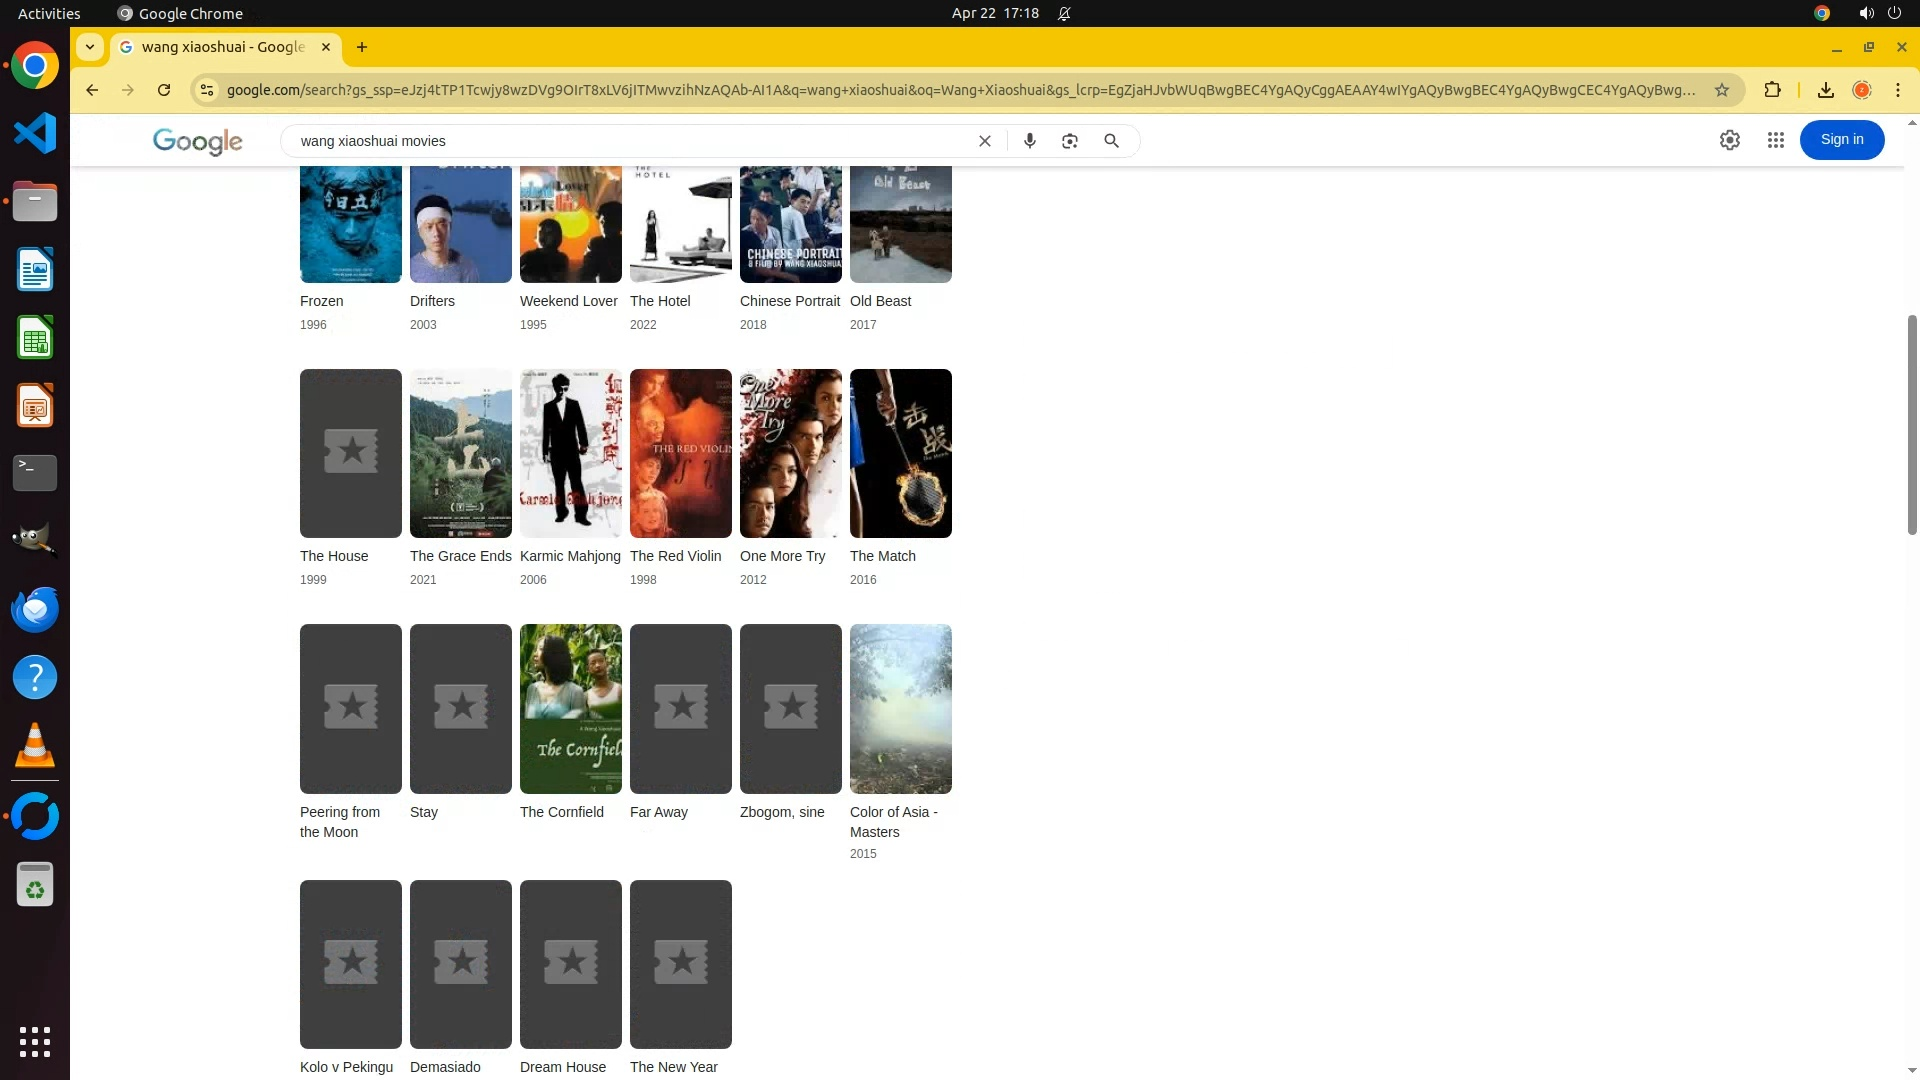Expand the tab search dropdown

coord(90,47)
